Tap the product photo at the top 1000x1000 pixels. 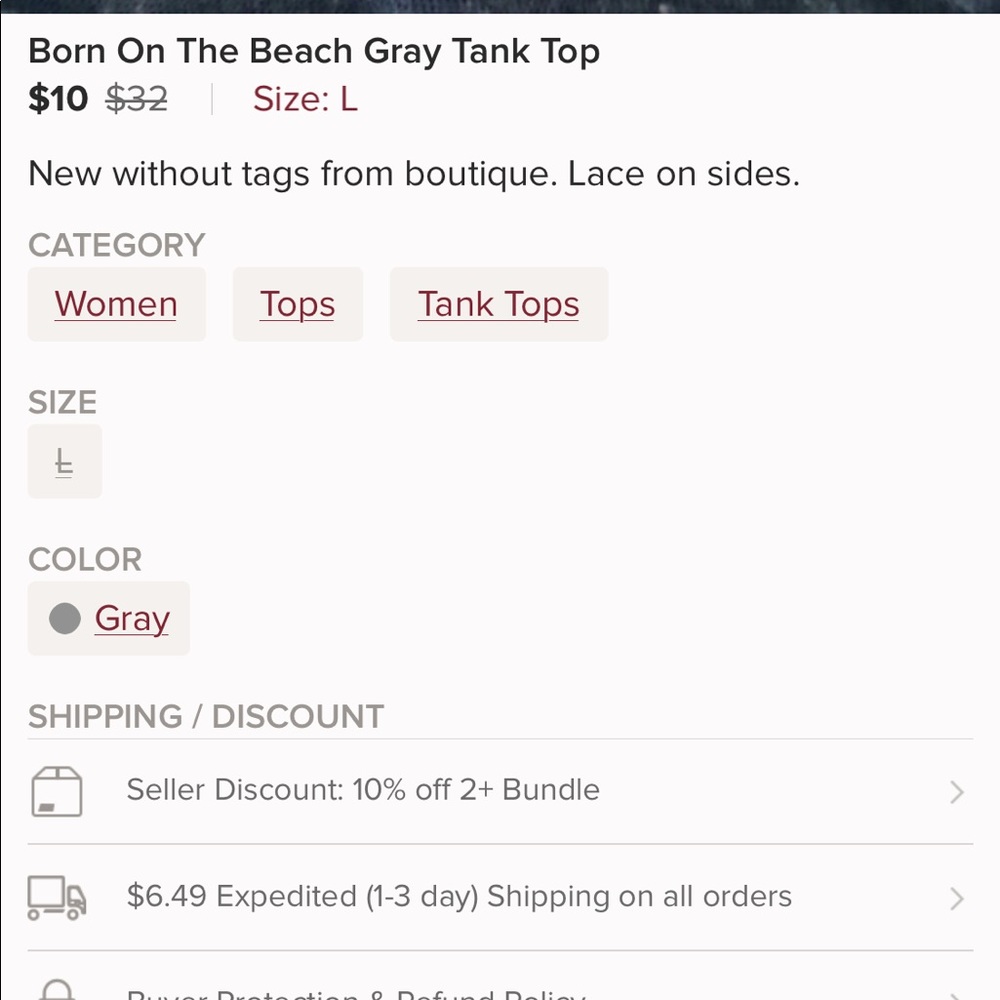(500, 6)
